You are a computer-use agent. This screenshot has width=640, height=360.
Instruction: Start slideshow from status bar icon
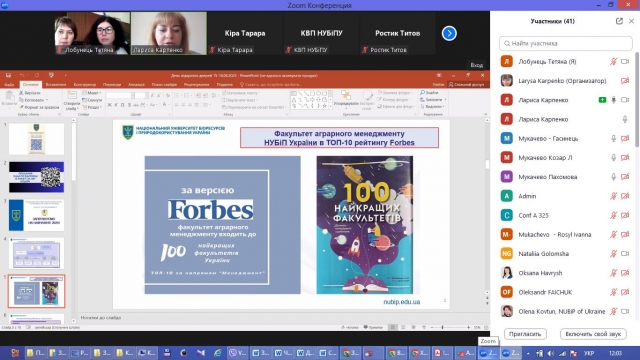[x=424, y=327]
